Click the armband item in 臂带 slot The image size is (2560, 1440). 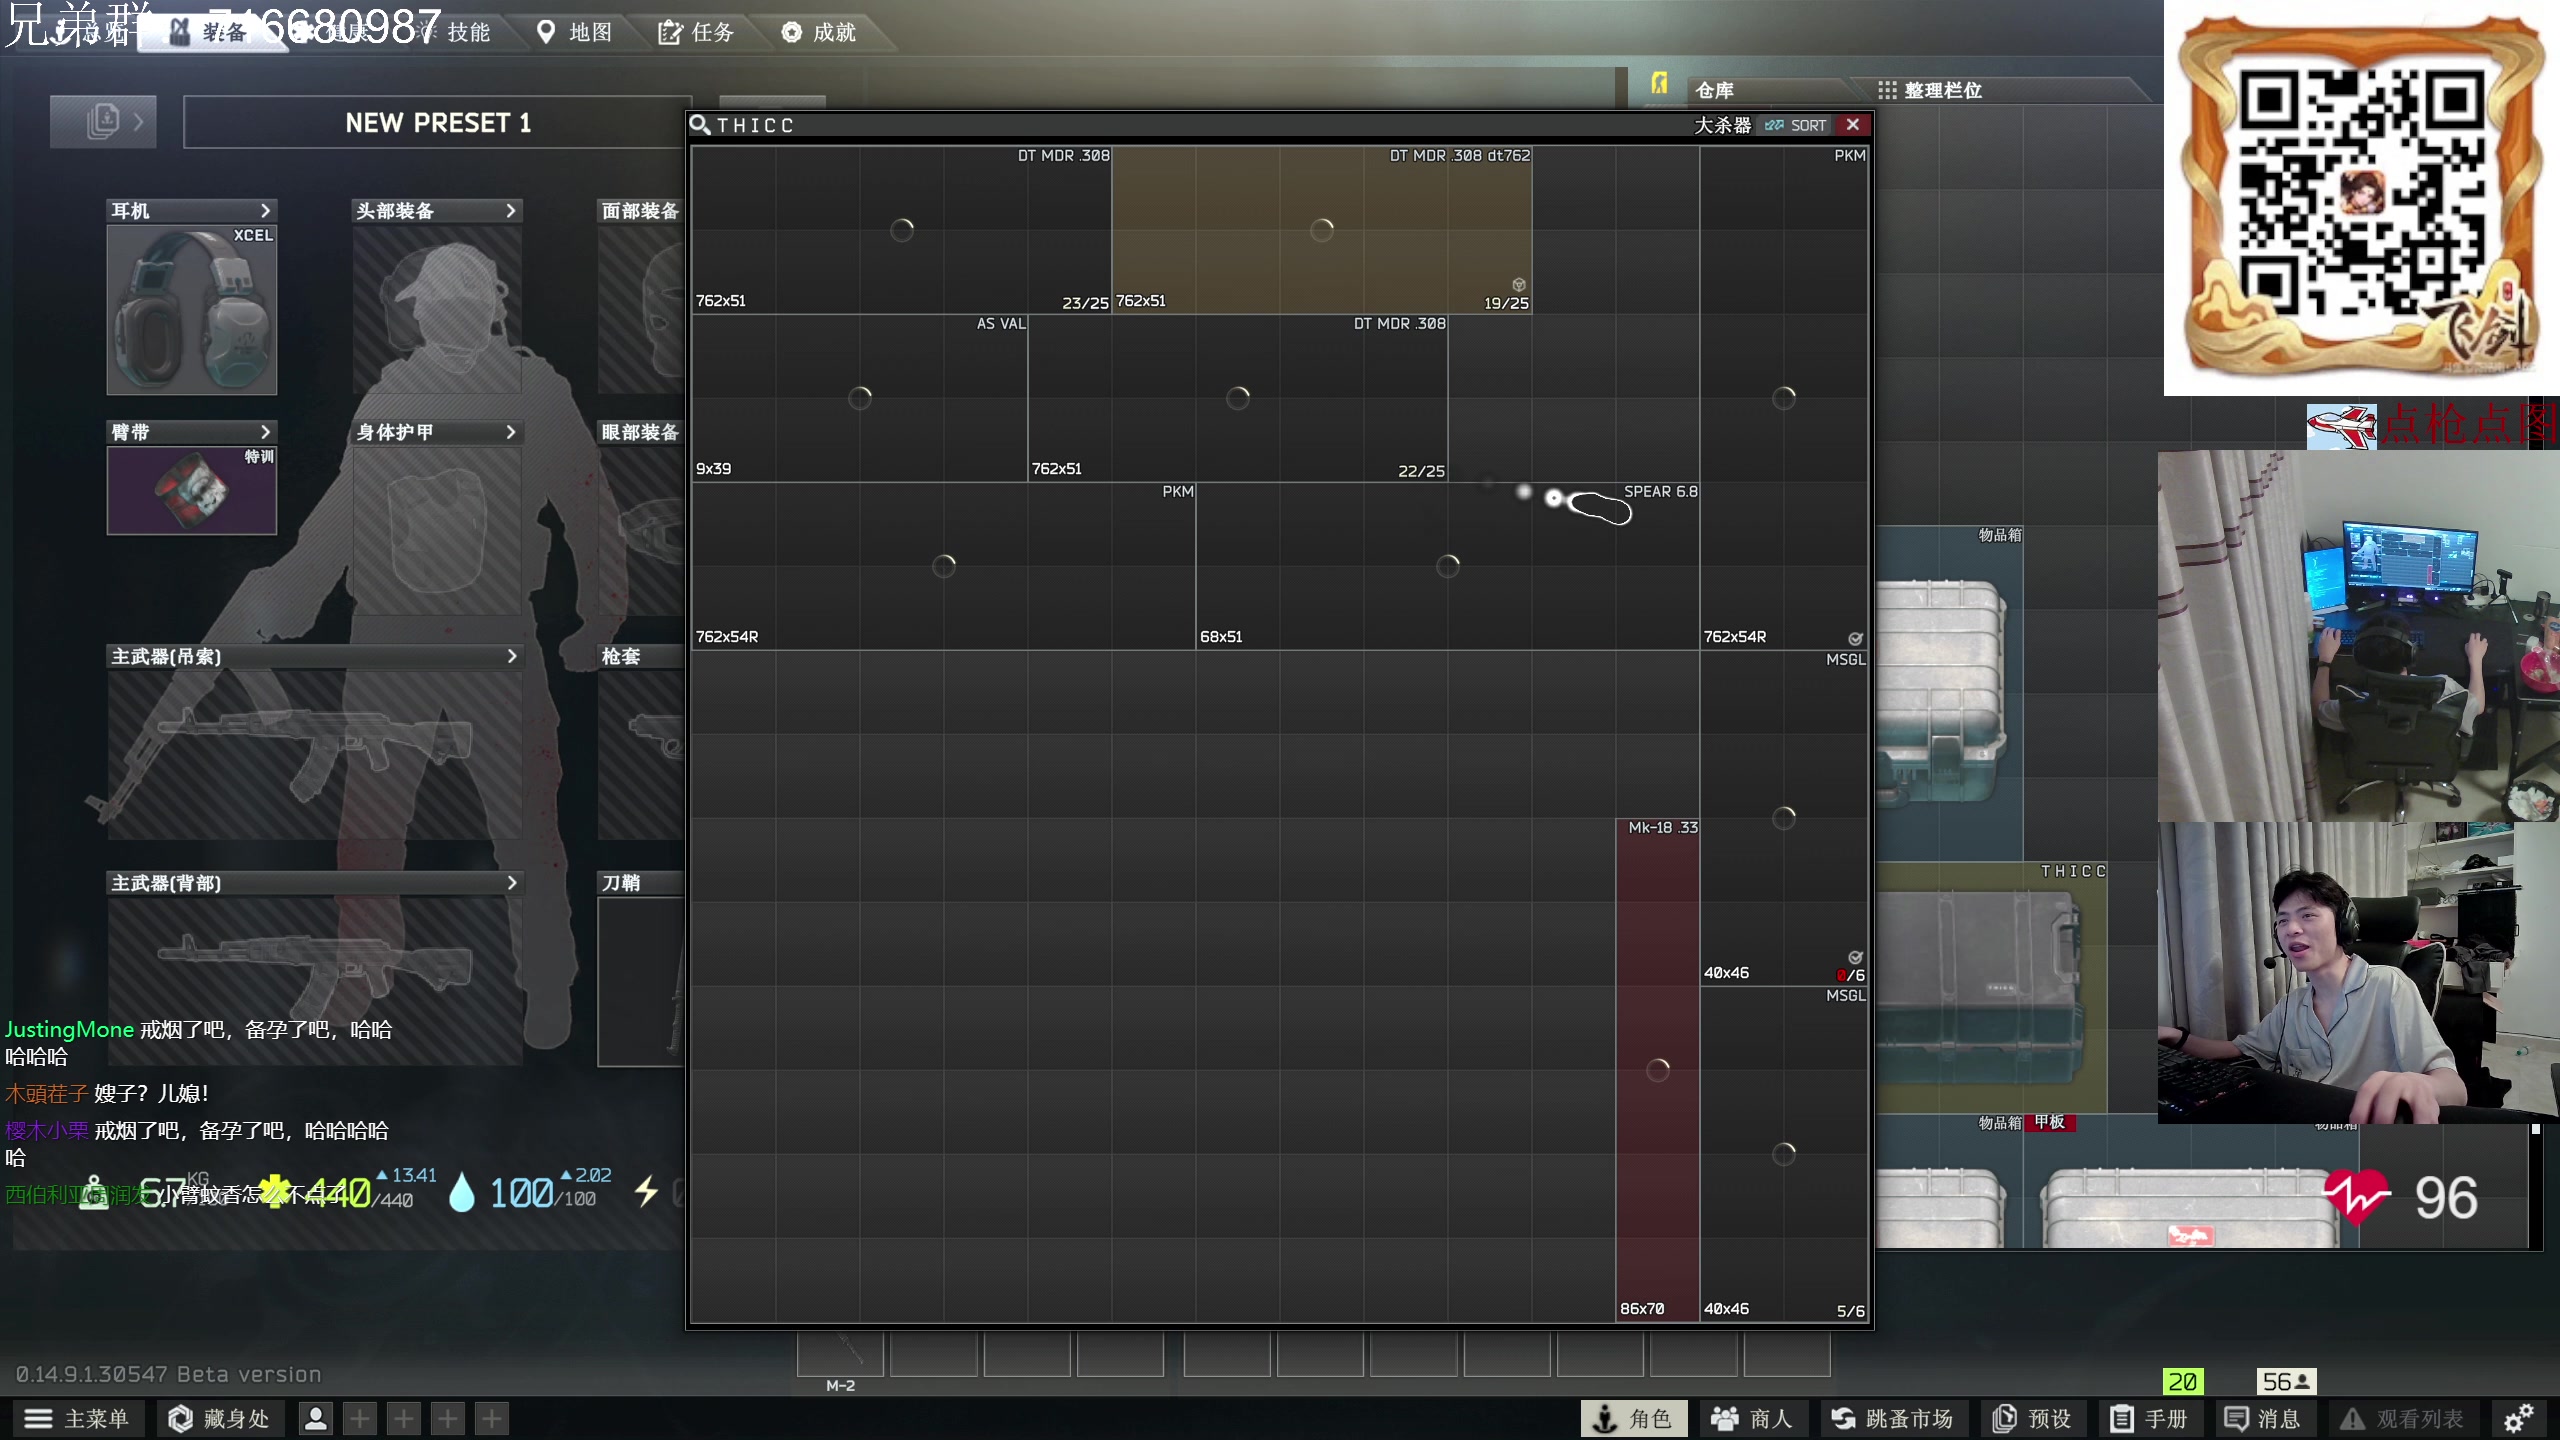pyautogui.click(x=192, y=490)
